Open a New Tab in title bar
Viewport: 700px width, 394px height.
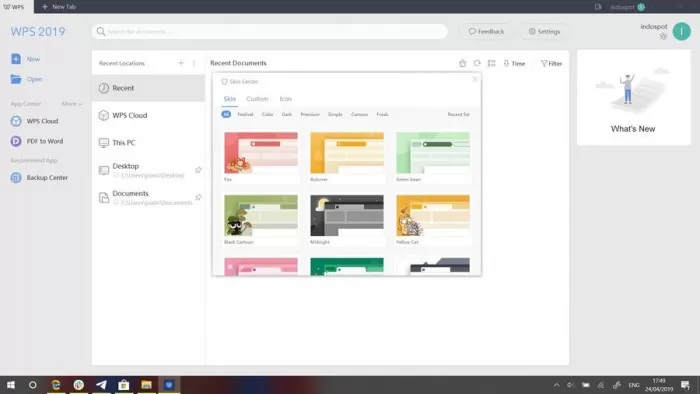[x=58, y=7]
